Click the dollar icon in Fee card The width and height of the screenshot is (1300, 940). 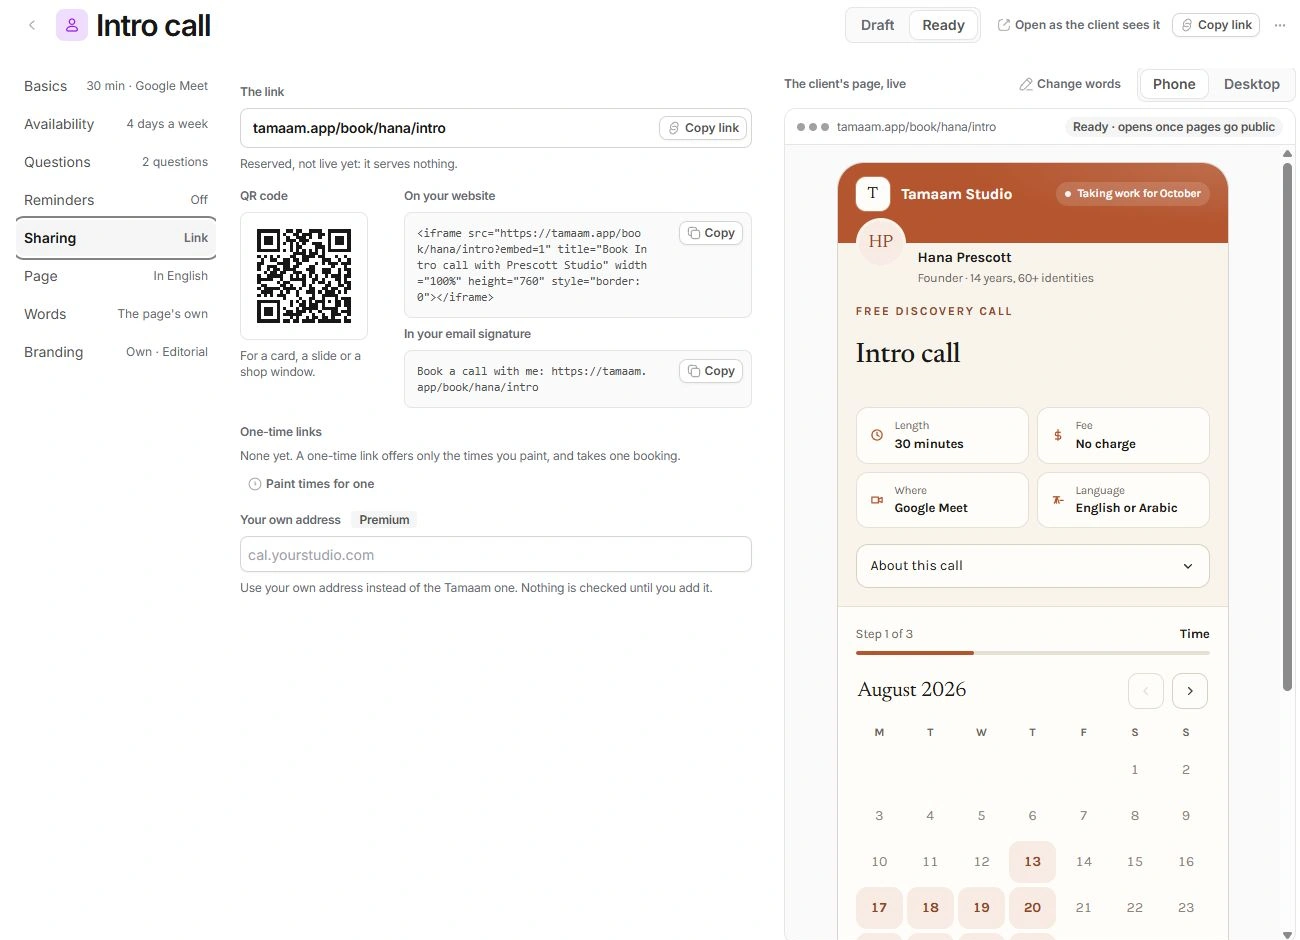(1058, 435)
